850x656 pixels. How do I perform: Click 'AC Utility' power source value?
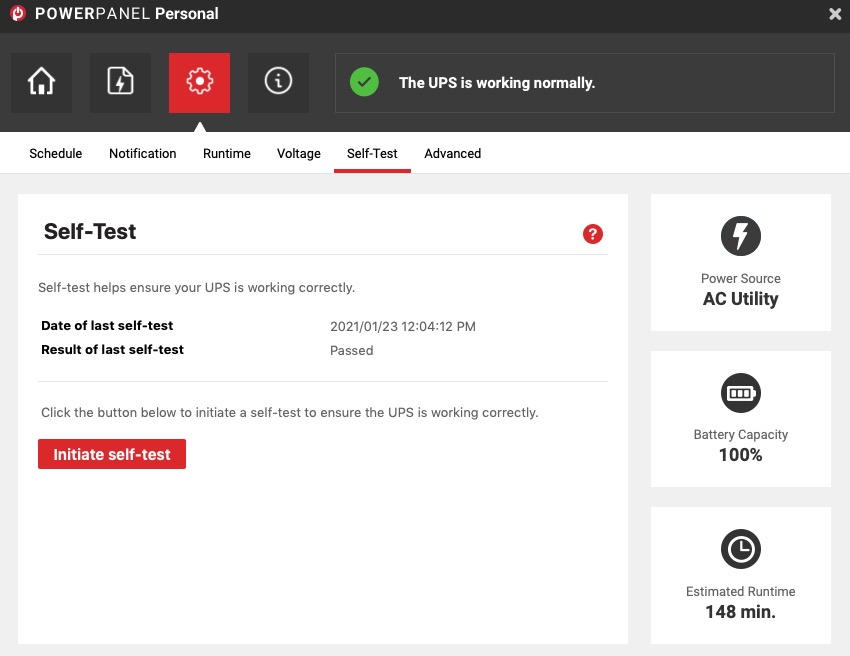[740, 299]
